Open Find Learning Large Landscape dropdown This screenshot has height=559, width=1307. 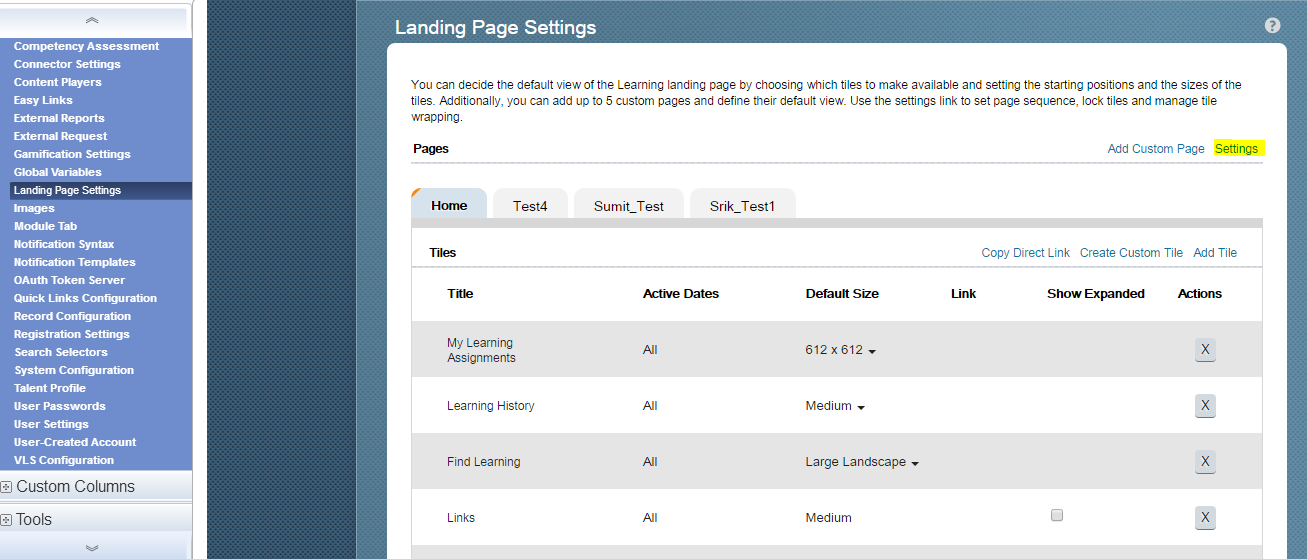pyautogui.click(x=862, y=462)
